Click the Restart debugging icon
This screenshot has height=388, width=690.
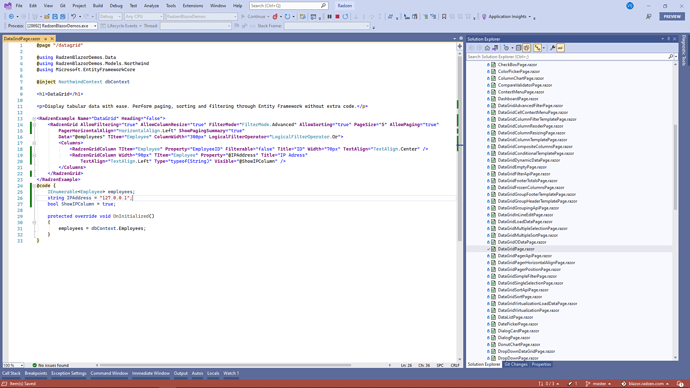(x=345, y=17)
